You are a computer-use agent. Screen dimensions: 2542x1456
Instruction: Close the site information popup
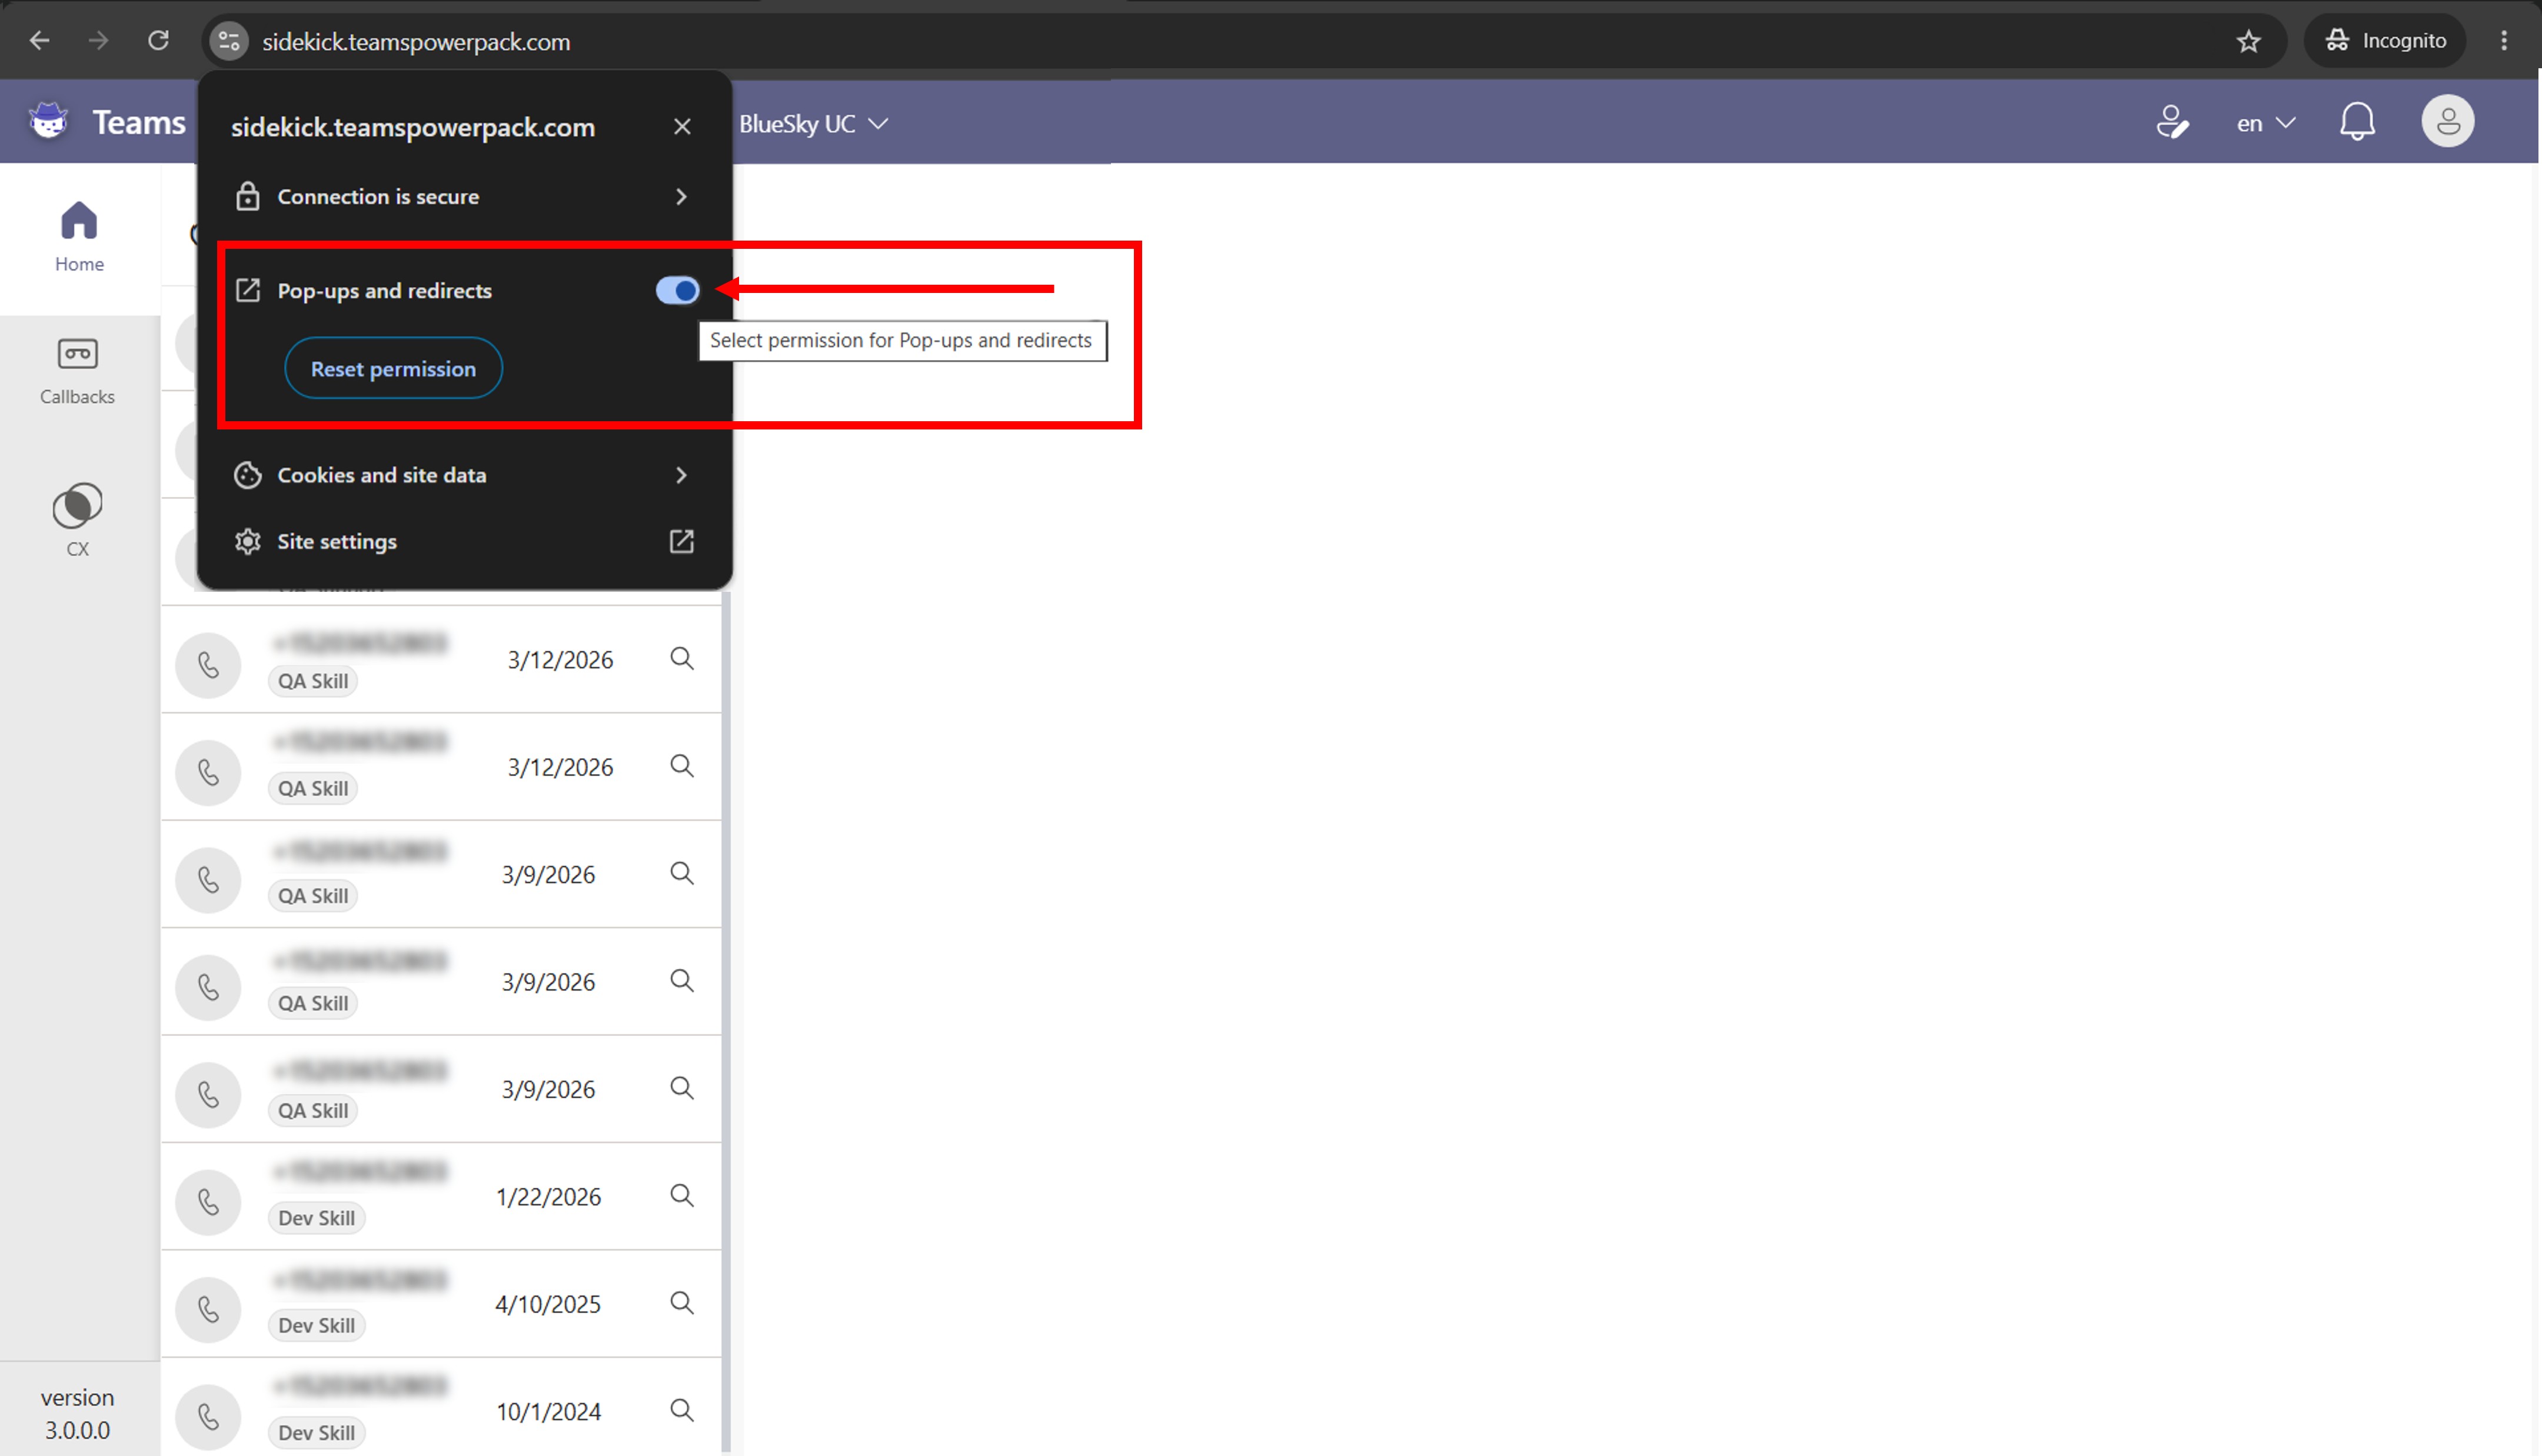coord(682,127)
